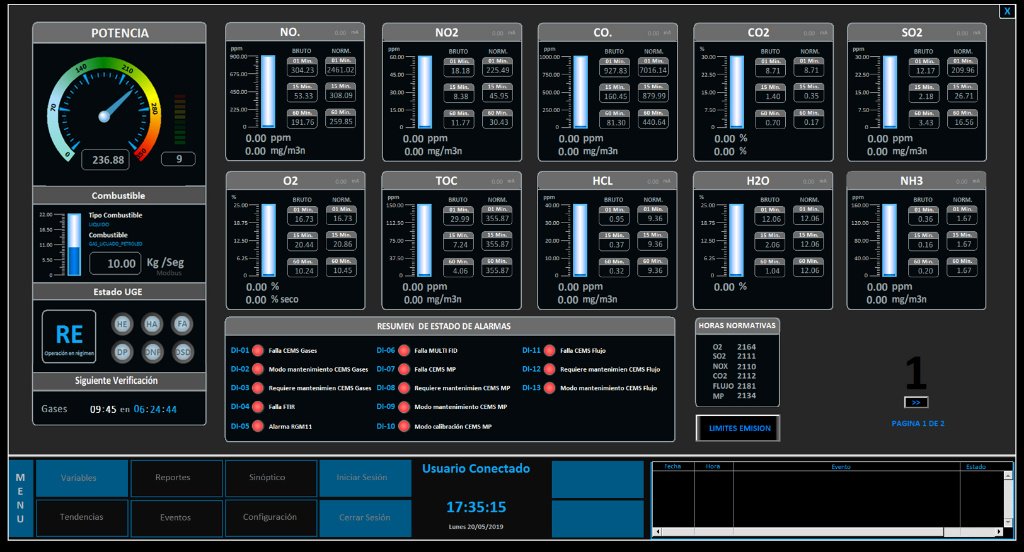
Task: Click DI-06 Falla MULTI FID alarm light
Action: pyautogui.click(x=404, y=350)
